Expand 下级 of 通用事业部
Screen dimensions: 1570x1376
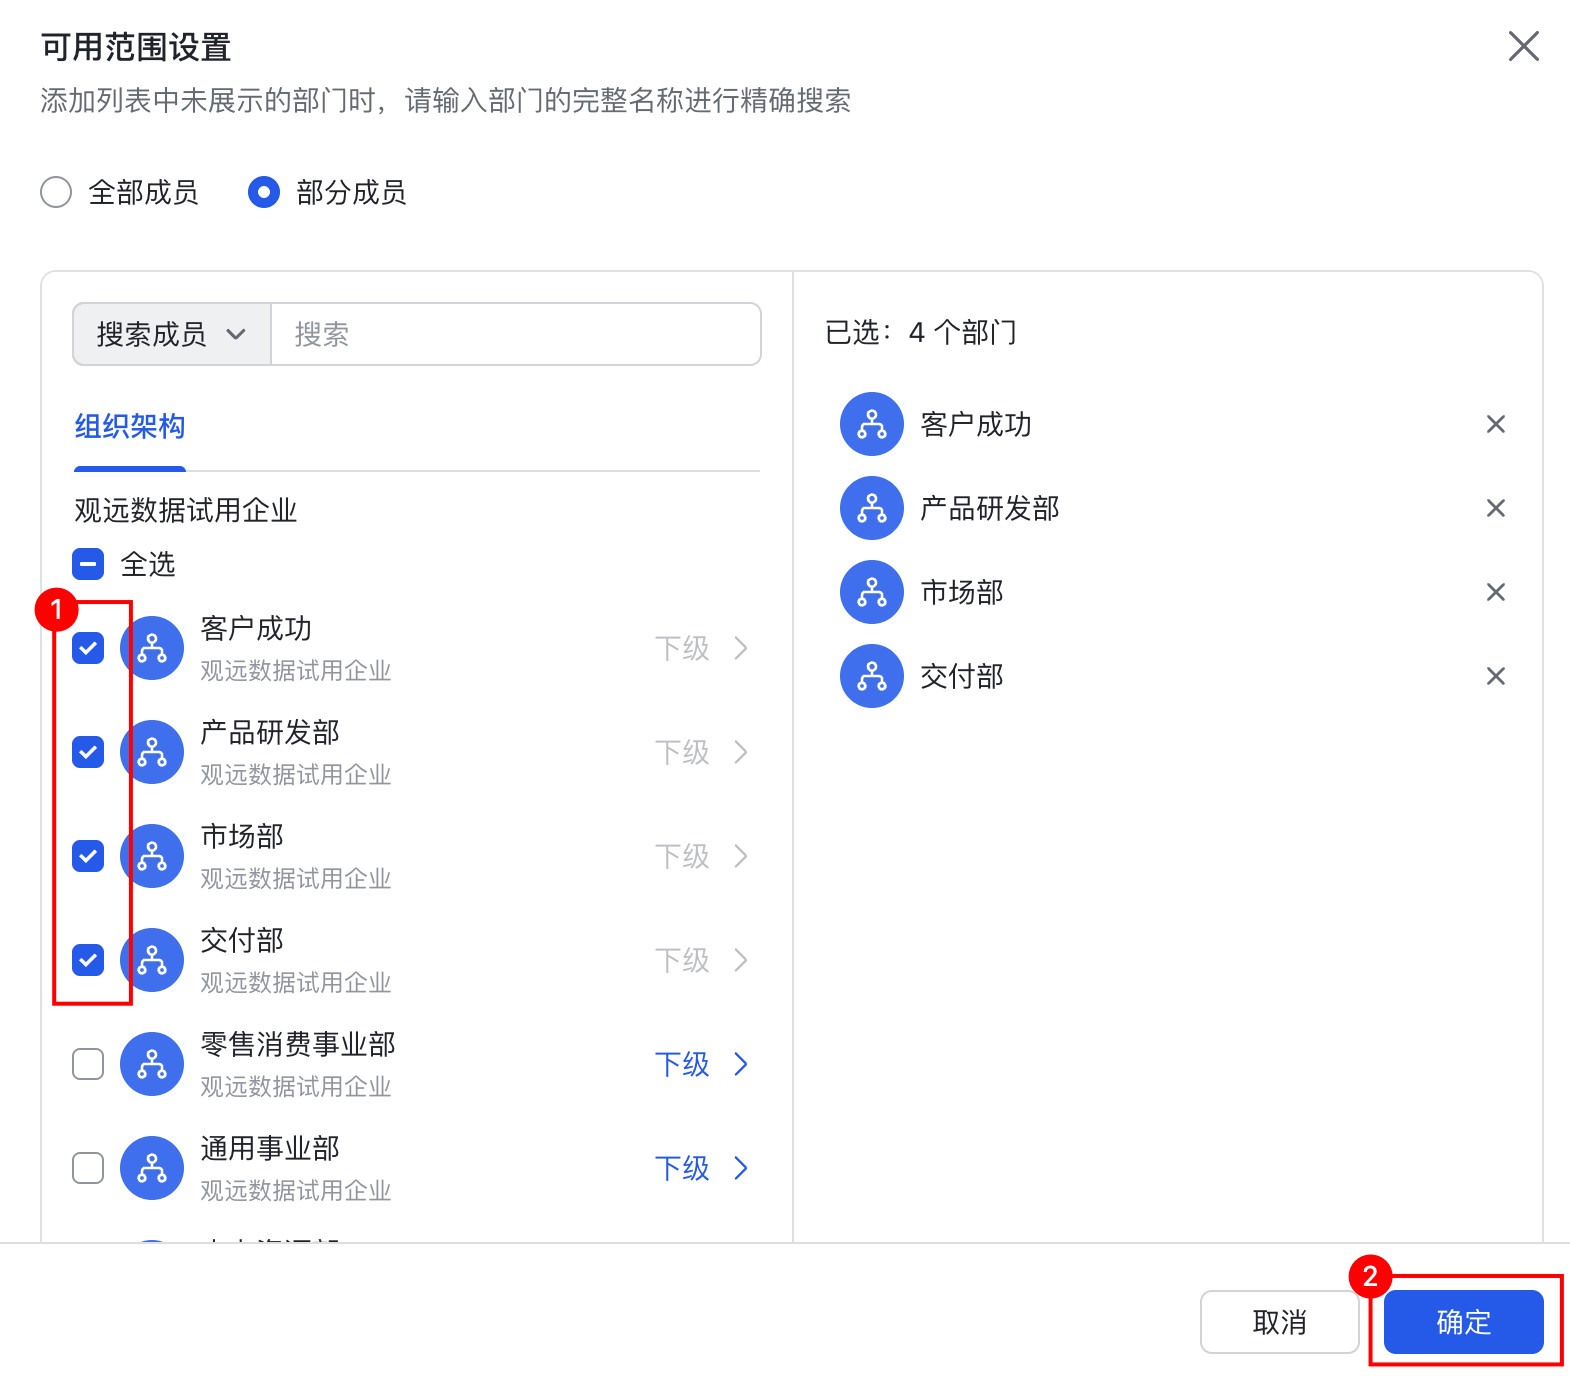pyautogui.click(x=701, y=1168)
